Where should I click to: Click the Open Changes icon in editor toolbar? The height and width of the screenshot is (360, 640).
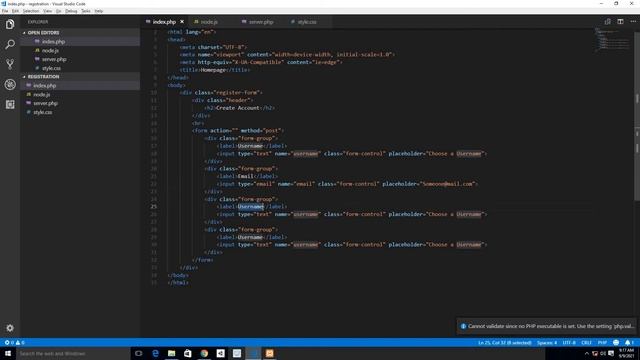[x=607, y=22]
